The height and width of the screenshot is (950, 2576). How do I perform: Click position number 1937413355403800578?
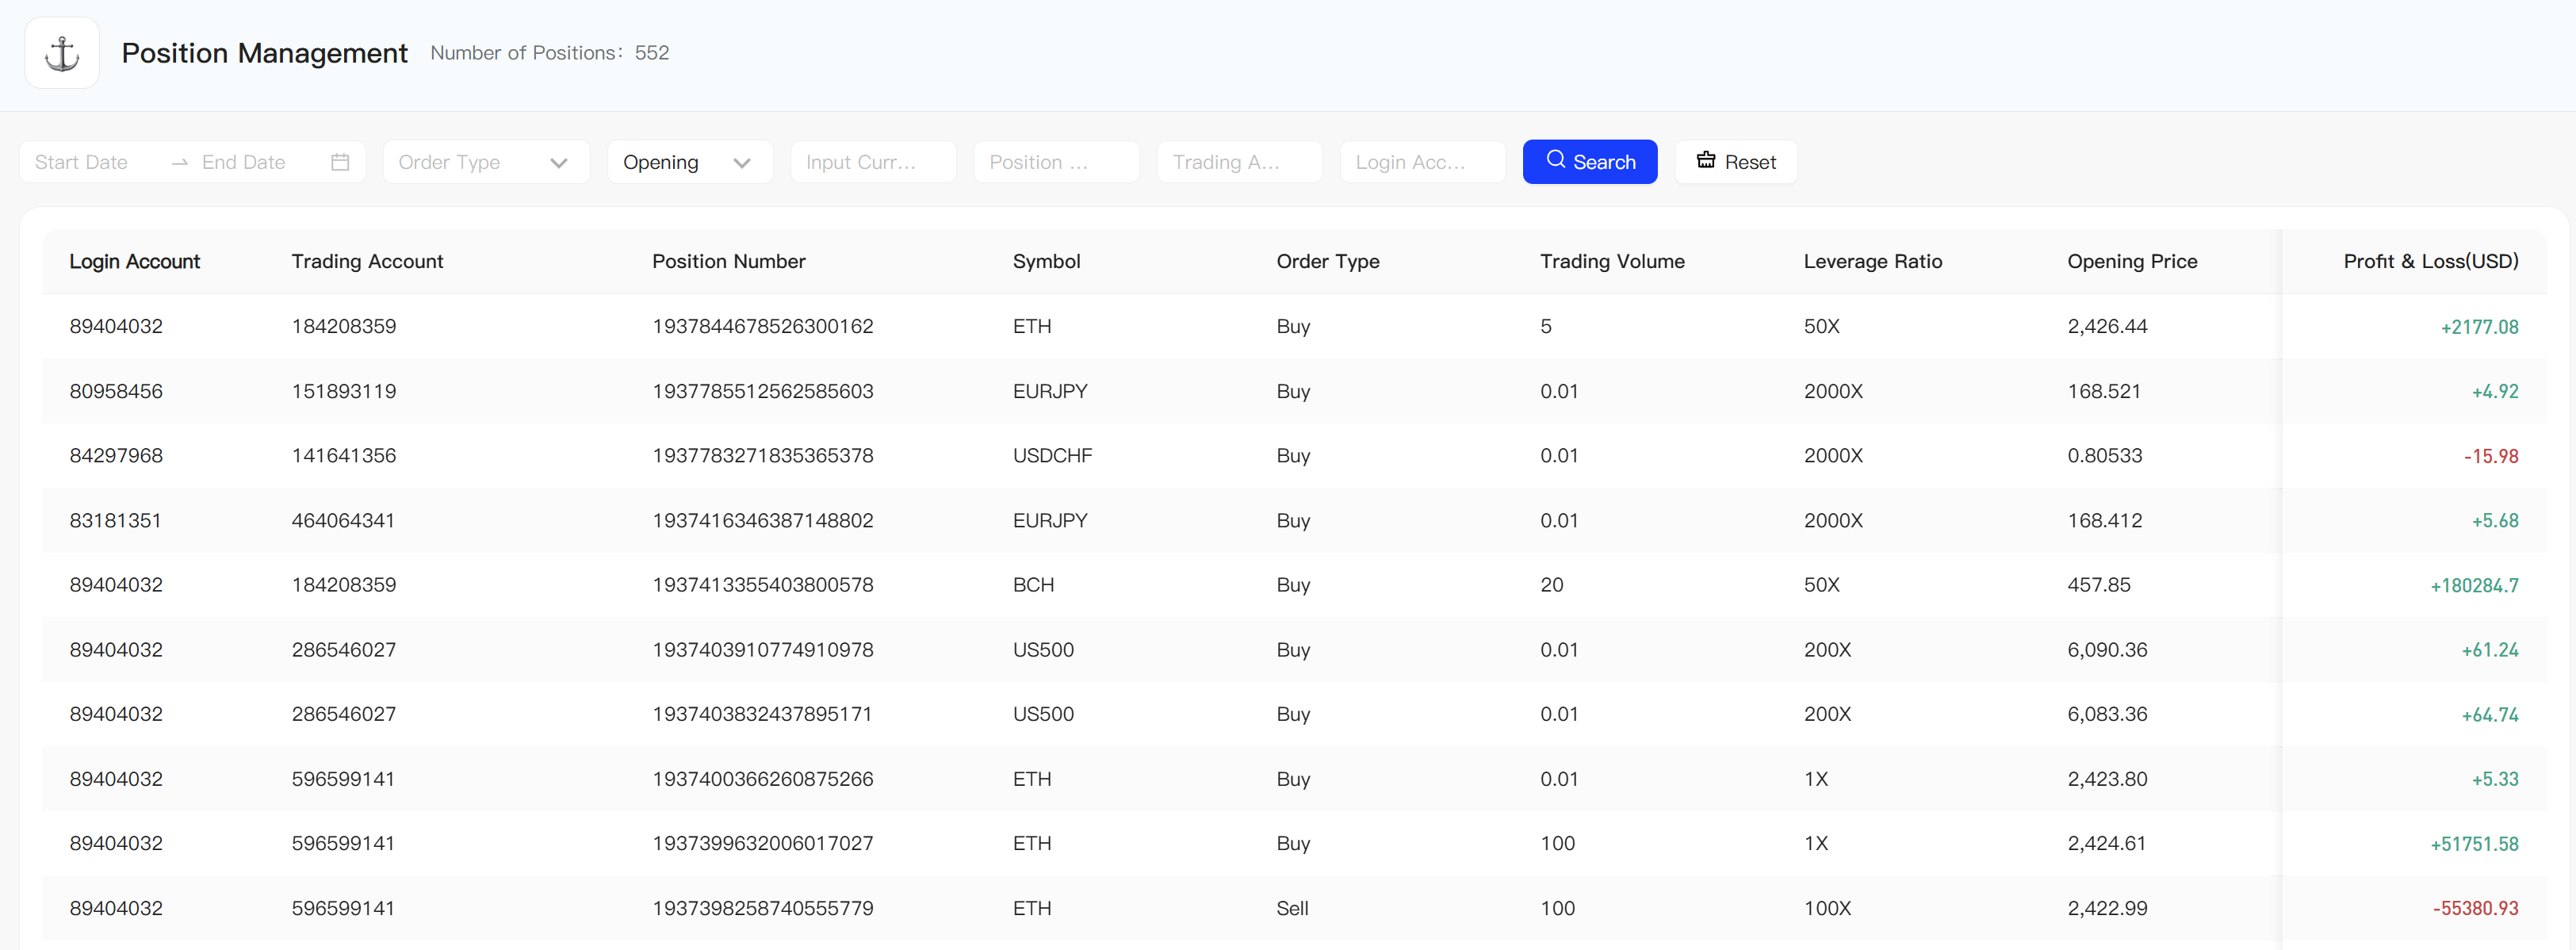pos(762,584)
